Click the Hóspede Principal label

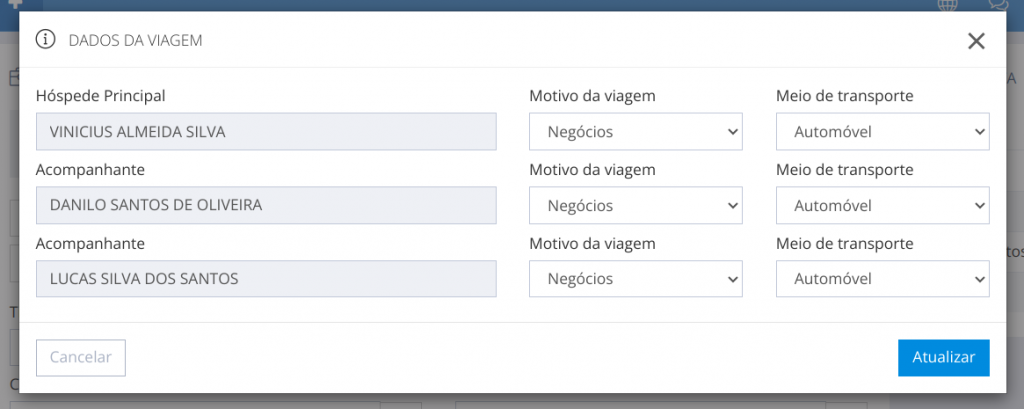pos(100,96)
